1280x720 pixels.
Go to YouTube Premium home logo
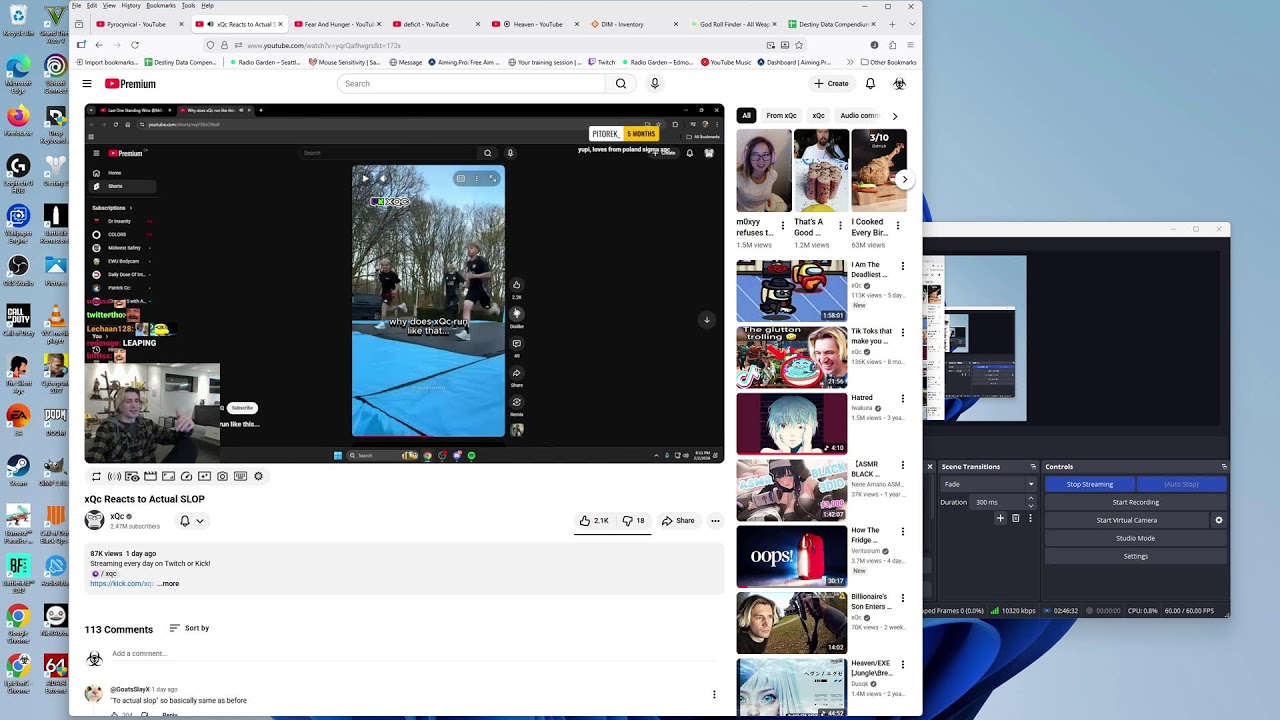tap(130, 84)
